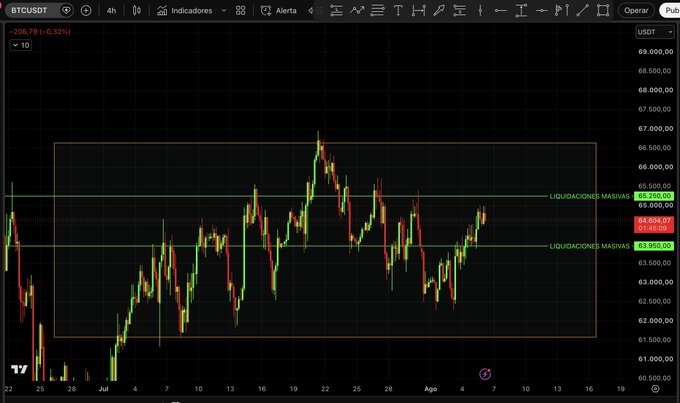Select the Text tool
This screenshot has height=403, width=680.
point(398,10)
